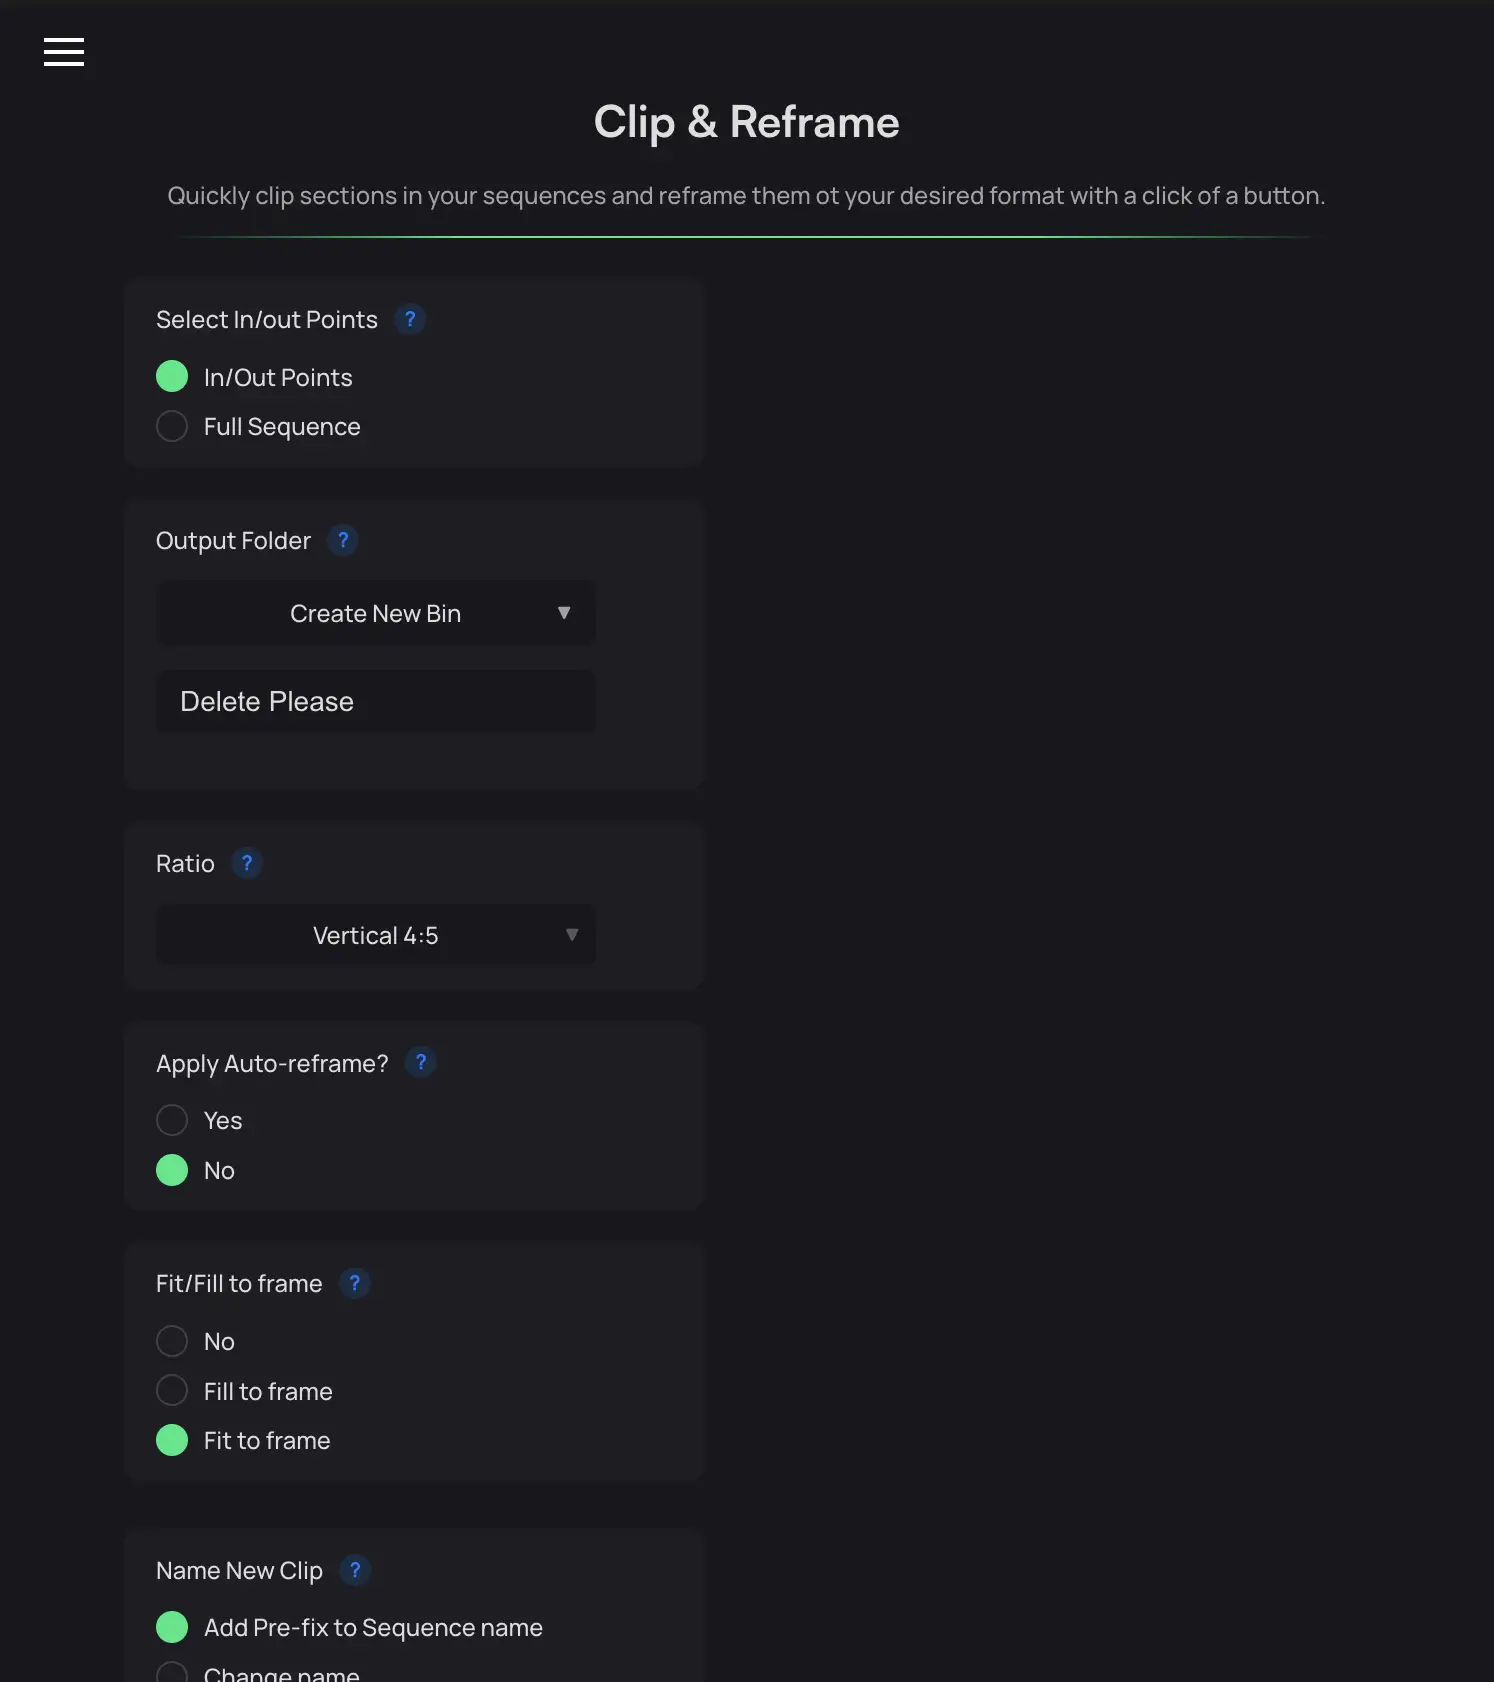Select No under Fit/Fill to frame
The height and width of the screenshot is (1682, 1494).
pyautogui.click(x=172, y=1341)
